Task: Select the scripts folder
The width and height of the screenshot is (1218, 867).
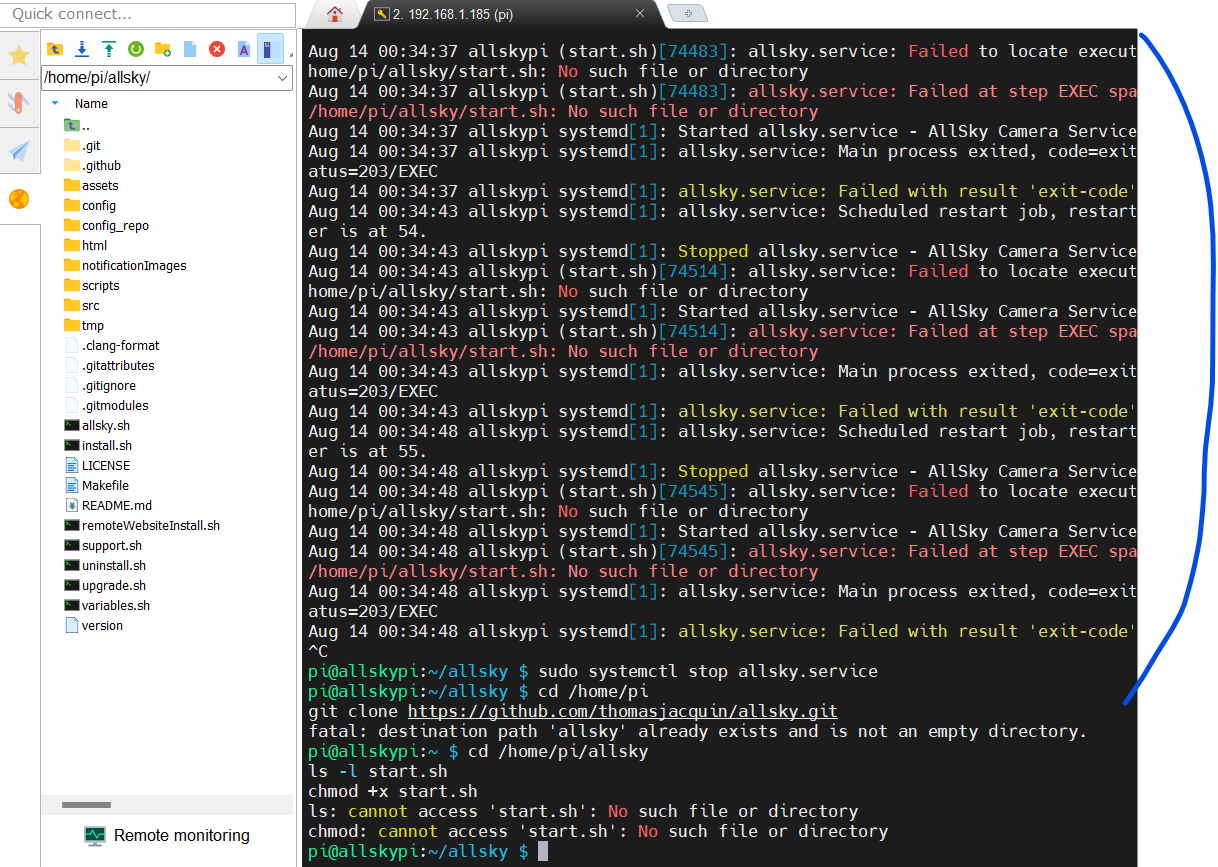Action: (91, 285)
